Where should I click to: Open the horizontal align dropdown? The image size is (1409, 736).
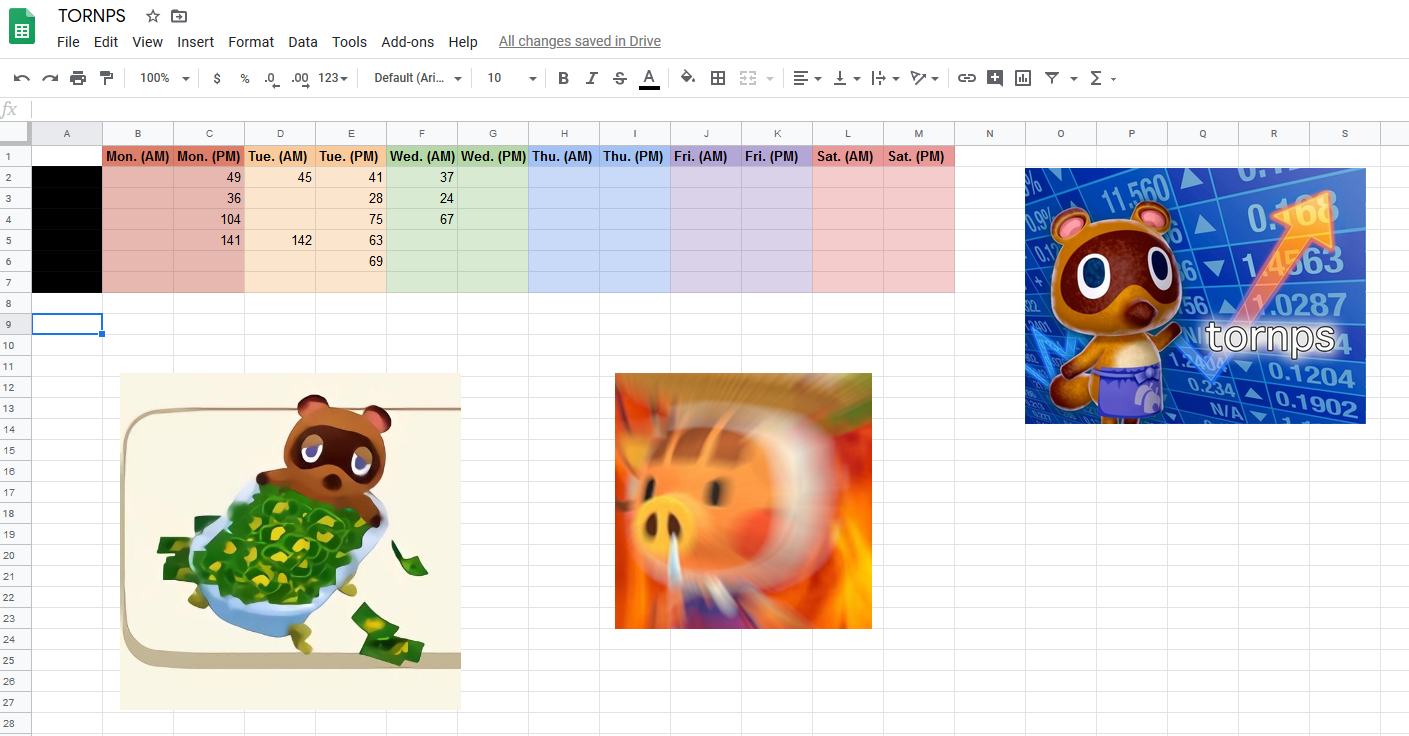point(807,78)
